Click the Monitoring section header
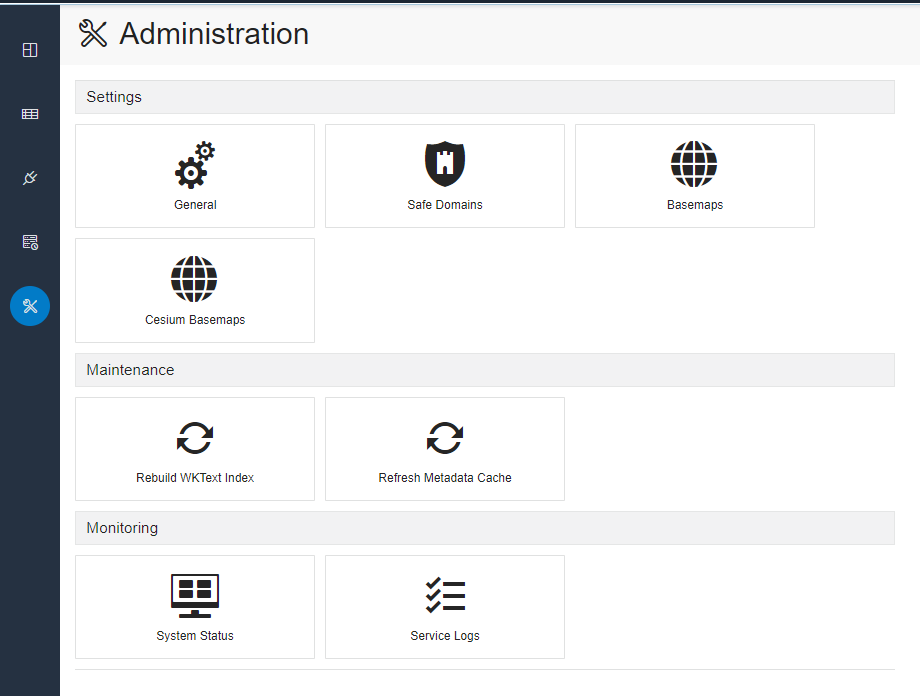 coord(485,528)
